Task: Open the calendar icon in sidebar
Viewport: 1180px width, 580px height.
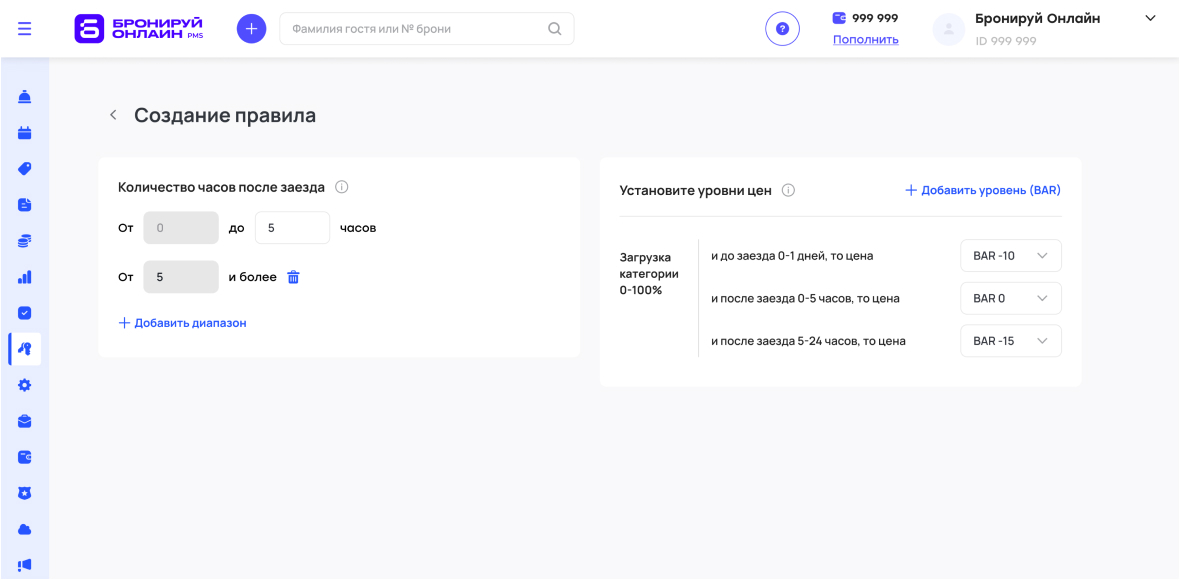Action: pos(25,133)
